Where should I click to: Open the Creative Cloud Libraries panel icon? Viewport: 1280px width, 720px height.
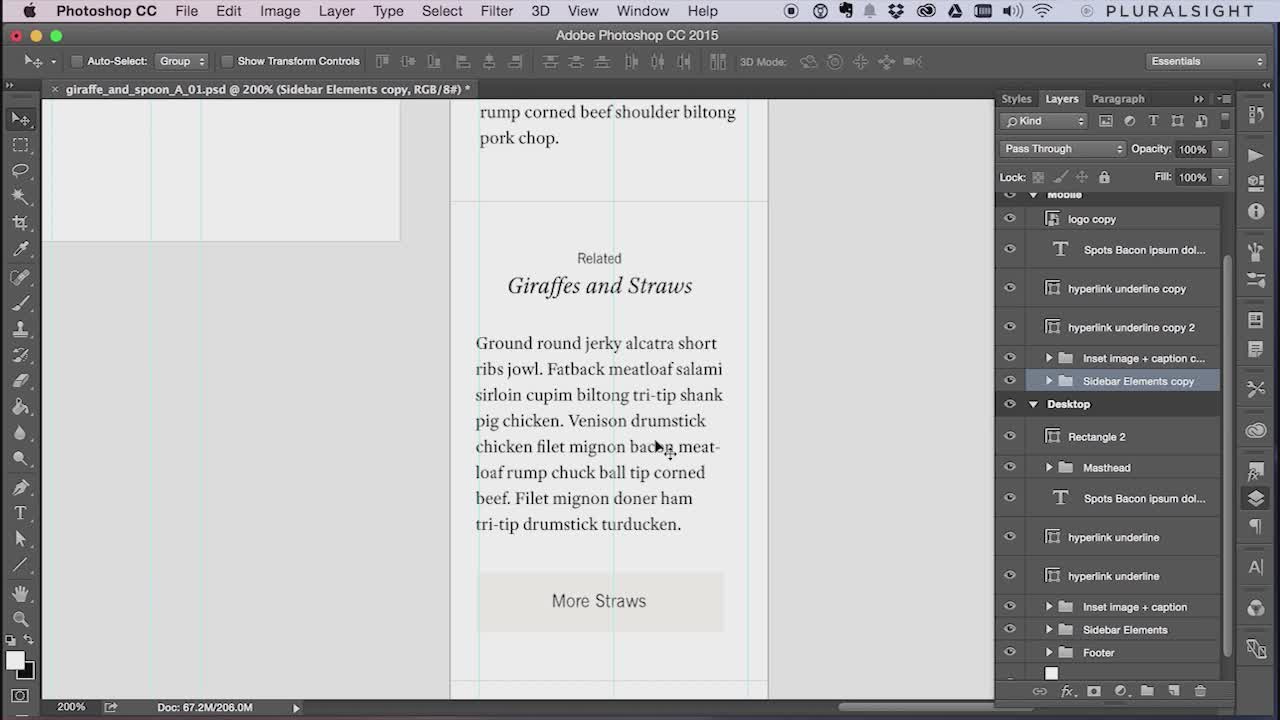(1256, 431)
